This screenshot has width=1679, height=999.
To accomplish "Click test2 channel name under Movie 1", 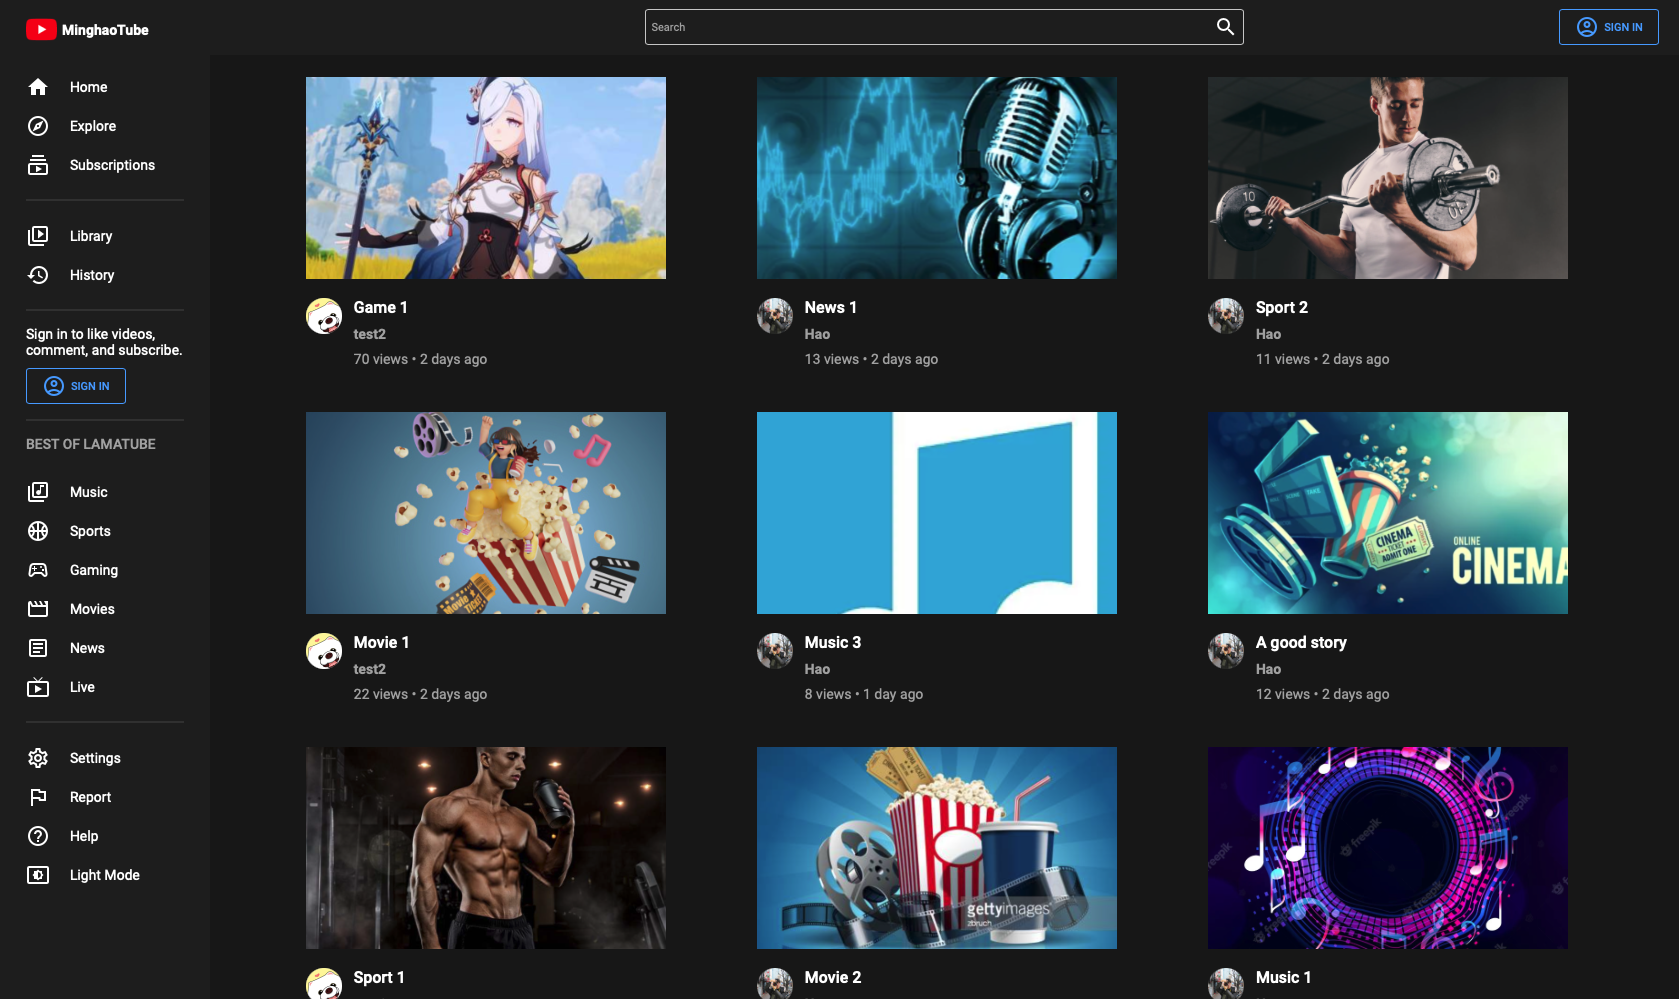I will tap(369, 669).
